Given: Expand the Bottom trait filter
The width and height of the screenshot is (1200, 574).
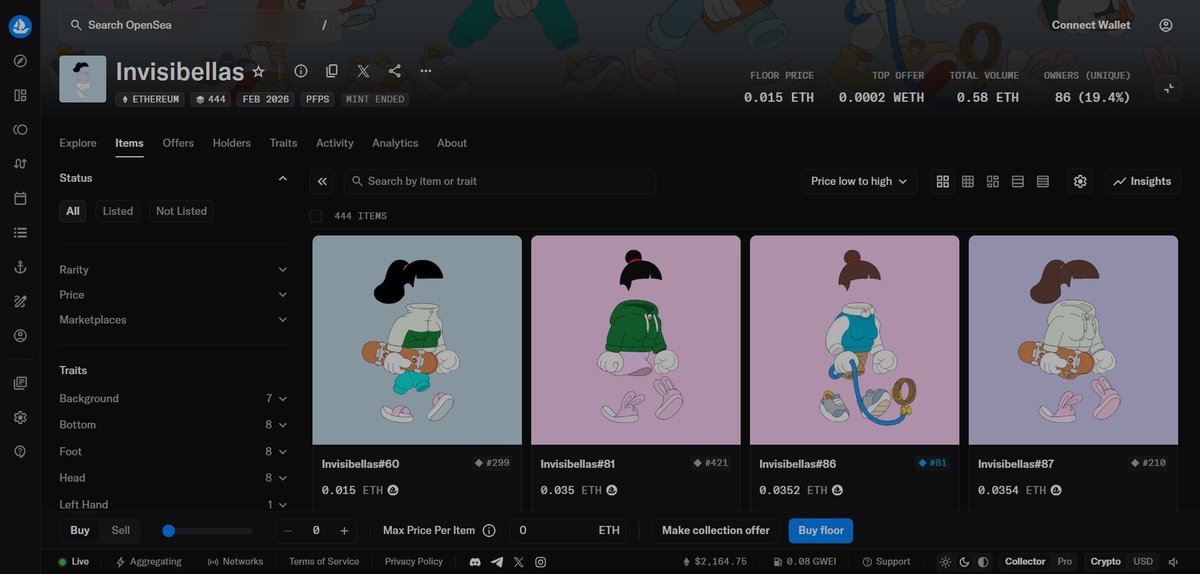Looking at the screenshot, I should [173, 425].
